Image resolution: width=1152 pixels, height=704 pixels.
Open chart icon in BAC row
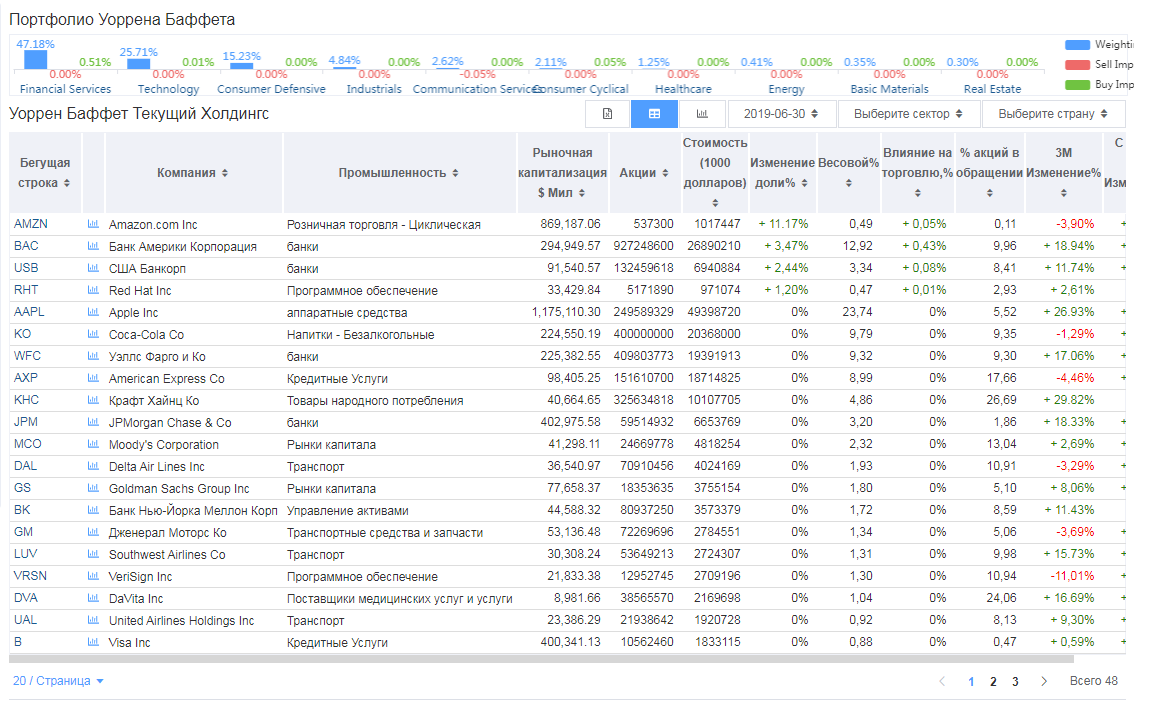(93, 246)
